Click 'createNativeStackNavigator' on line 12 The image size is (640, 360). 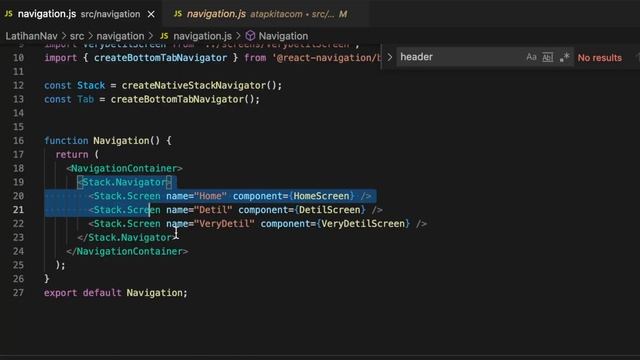point(194,85)
